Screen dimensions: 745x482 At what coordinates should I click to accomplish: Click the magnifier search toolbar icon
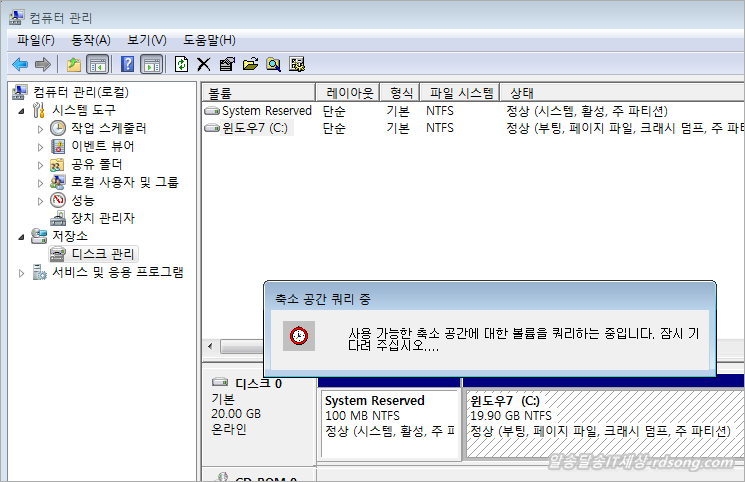point(273,64)
